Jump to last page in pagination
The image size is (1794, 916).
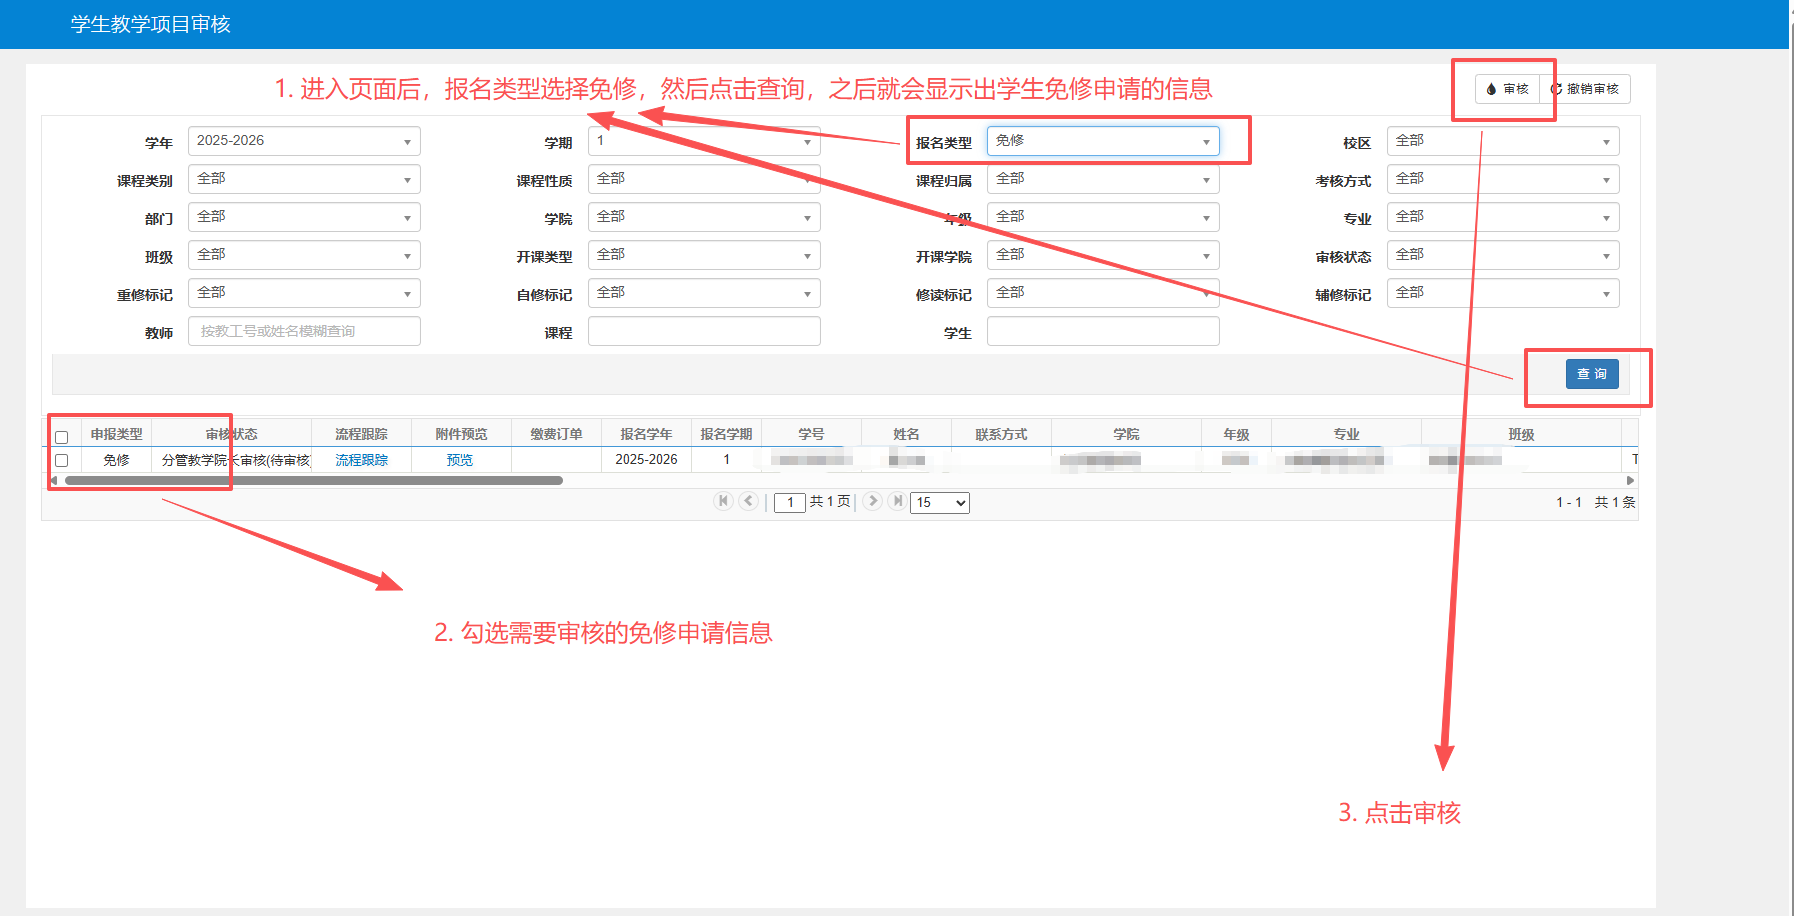click(x=898, y=501)
